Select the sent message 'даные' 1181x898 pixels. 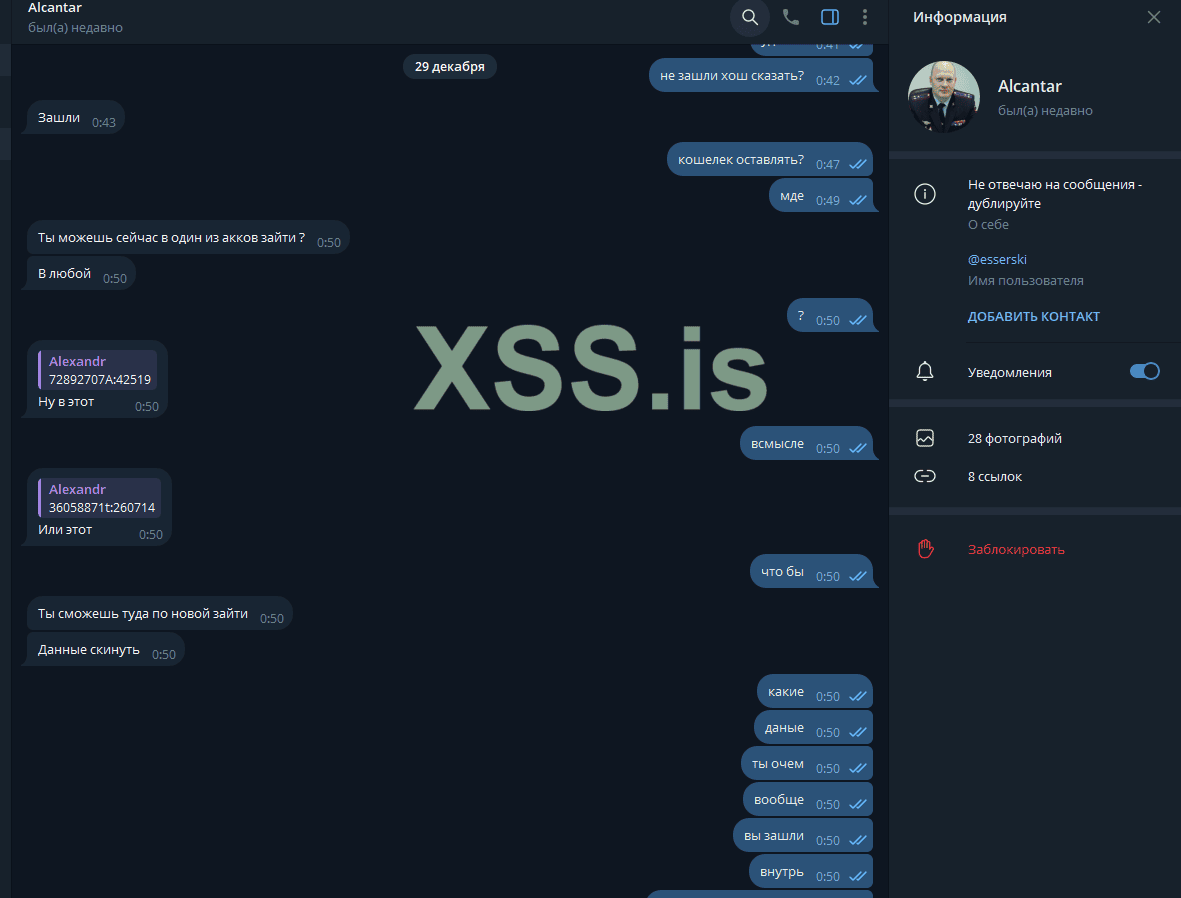[813, 728]
